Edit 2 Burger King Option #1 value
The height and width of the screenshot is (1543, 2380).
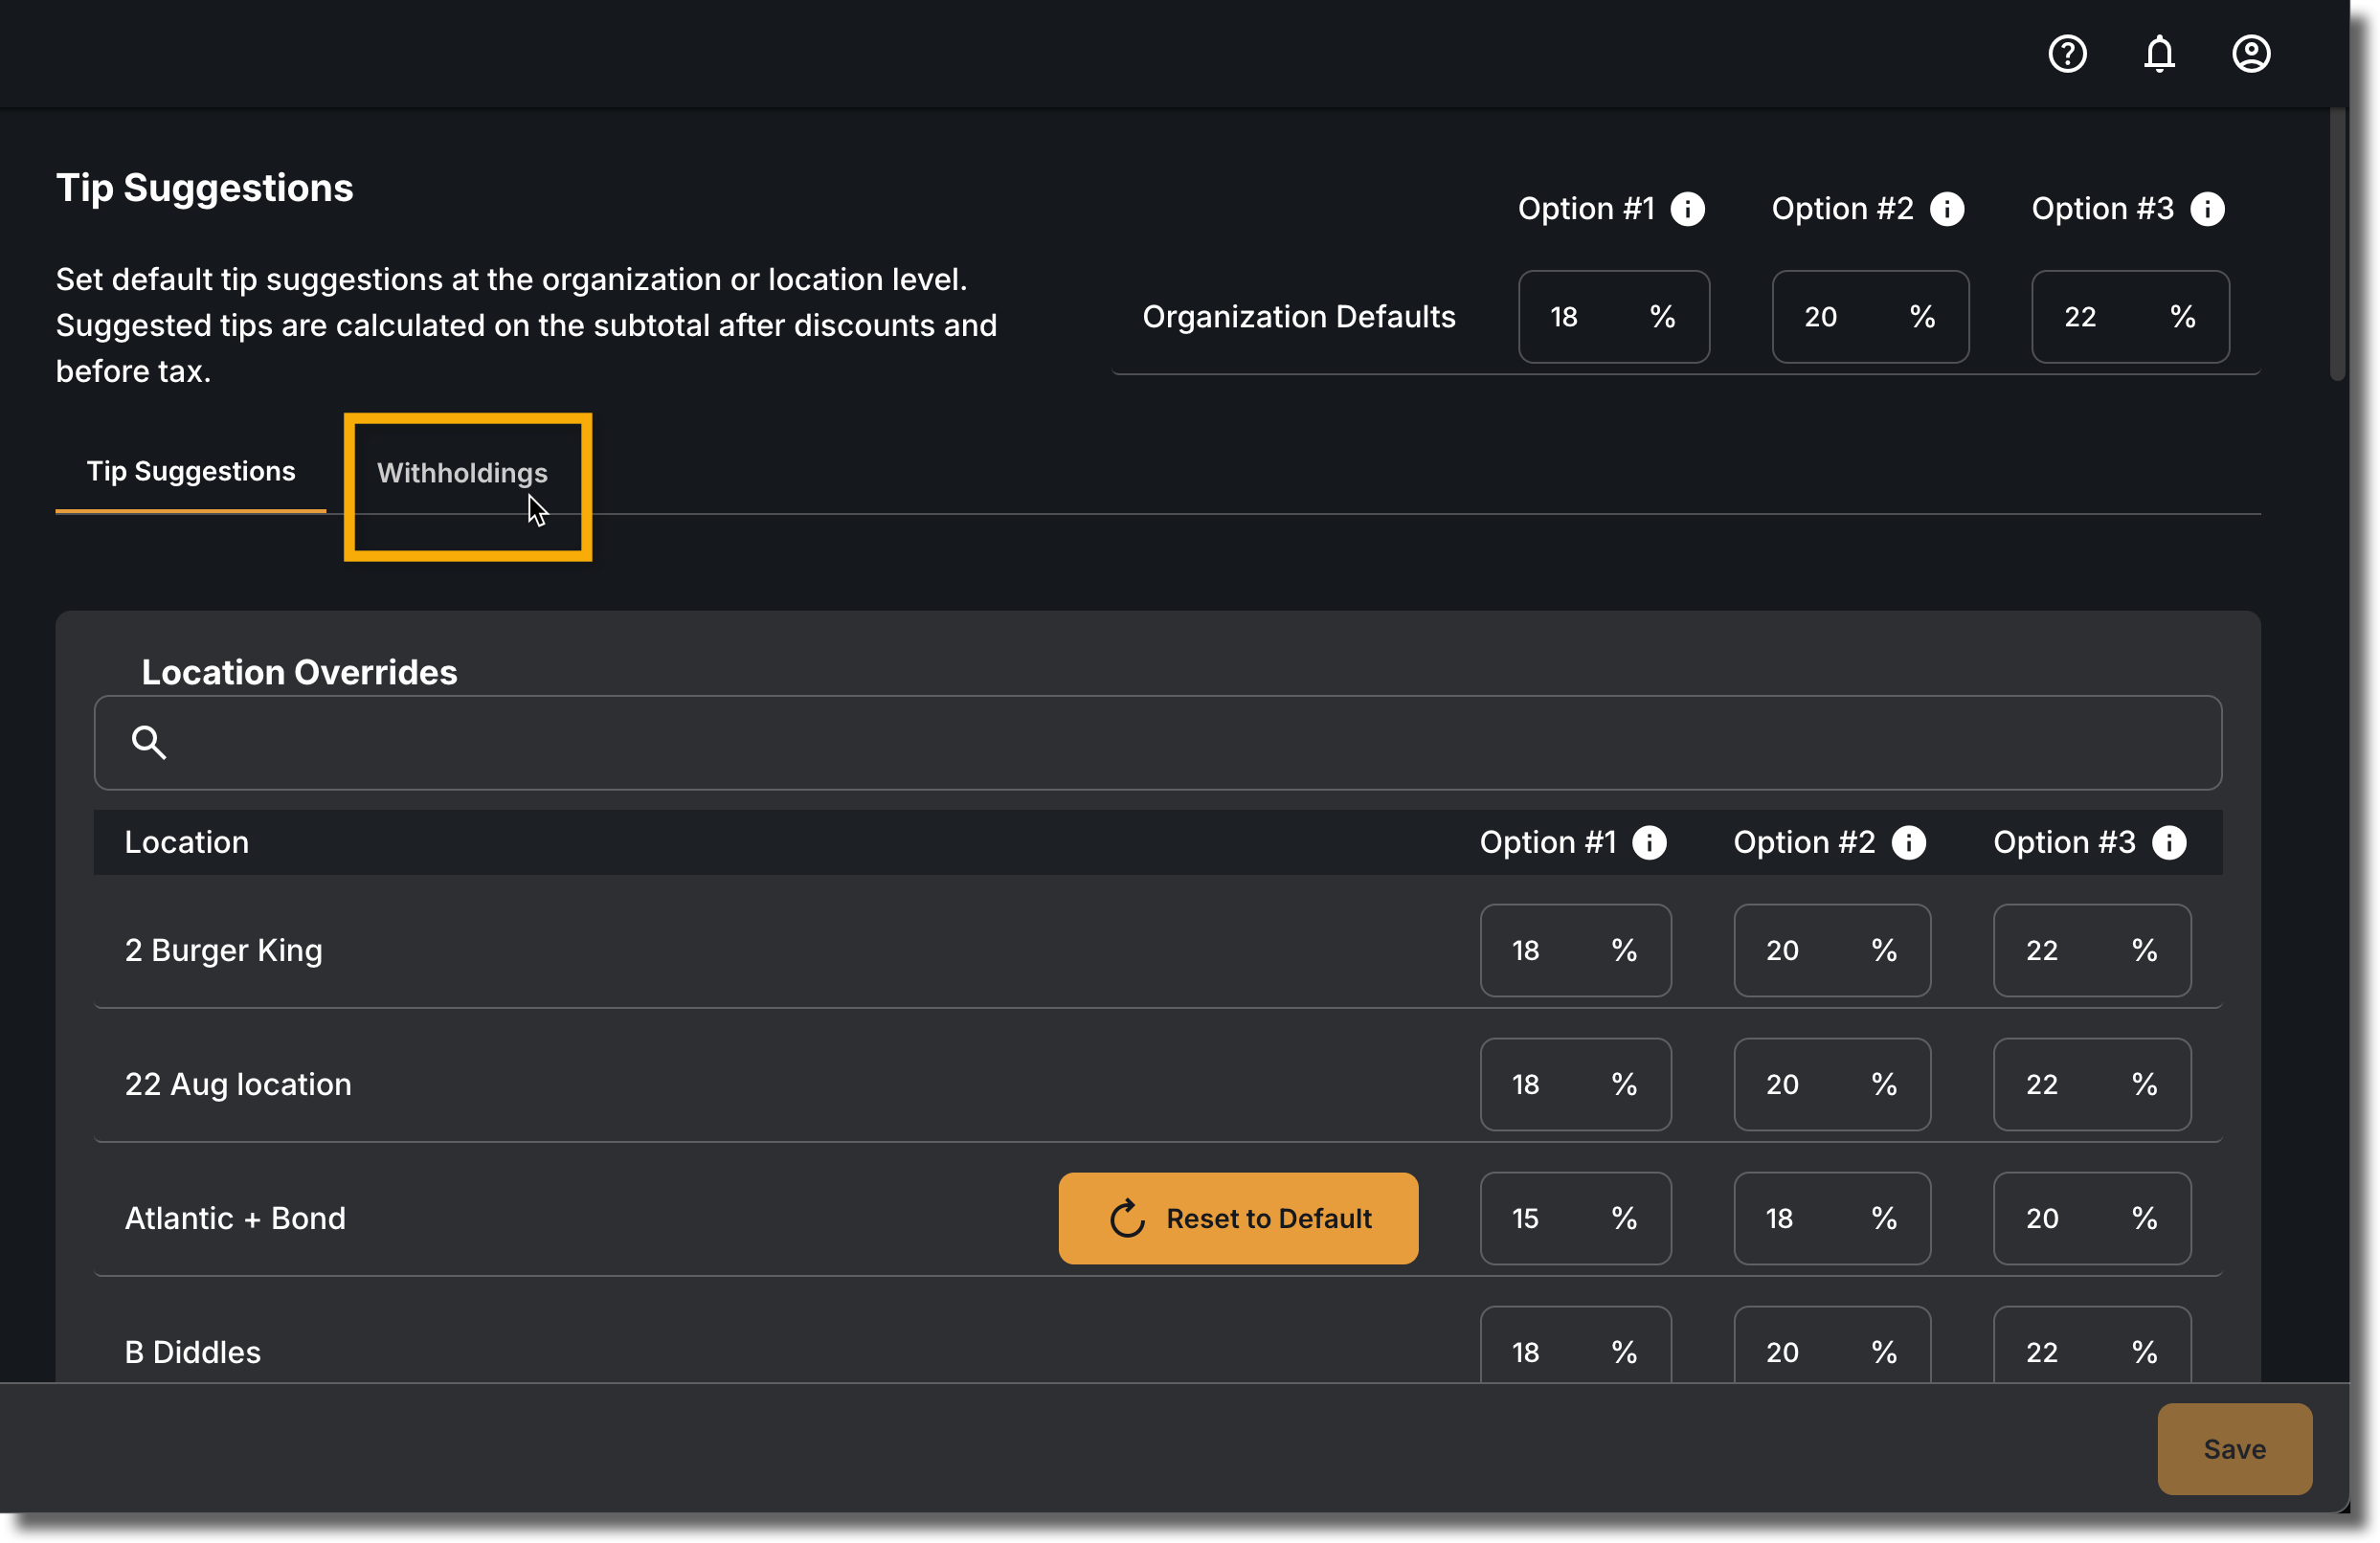(x=1576, y=950)
